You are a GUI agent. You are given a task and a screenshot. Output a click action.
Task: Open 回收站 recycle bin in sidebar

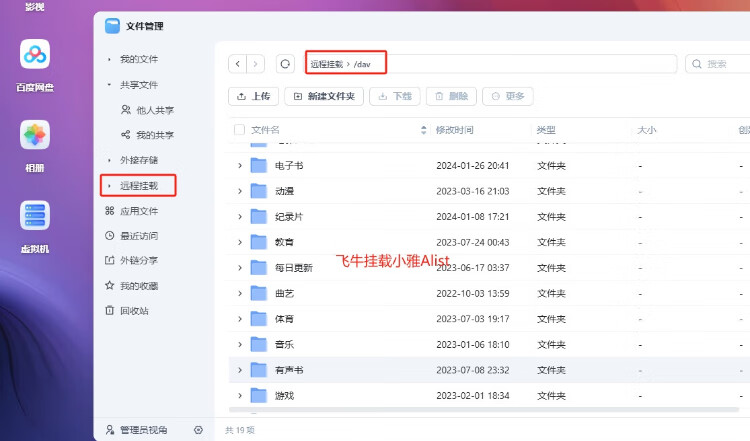pos(134,311)
